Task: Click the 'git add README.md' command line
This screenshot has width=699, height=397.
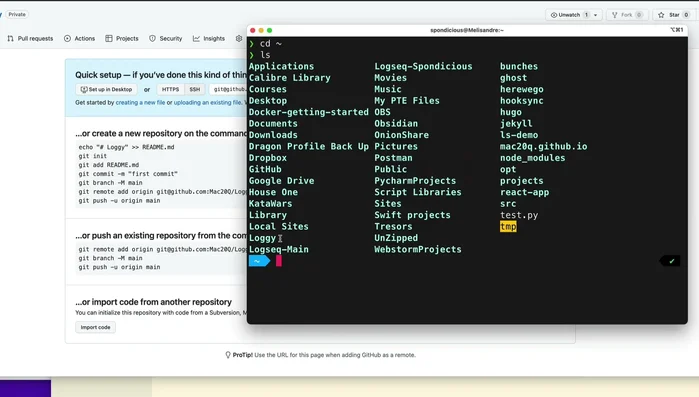Action: pyautogui.click(x=109, y=165)
